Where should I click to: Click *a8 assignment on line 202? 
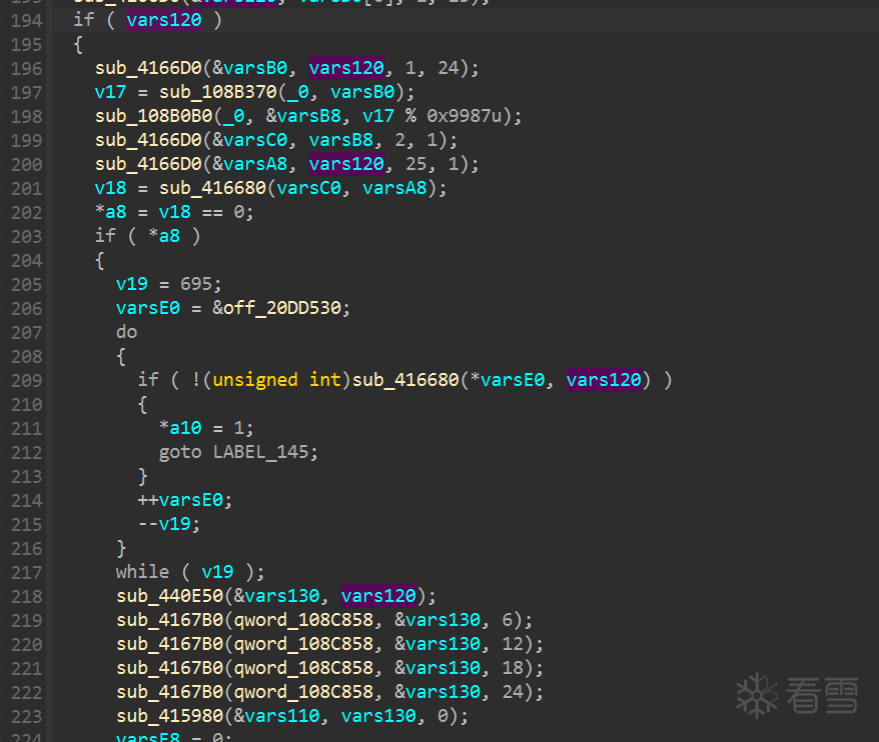tap(110, 212)
